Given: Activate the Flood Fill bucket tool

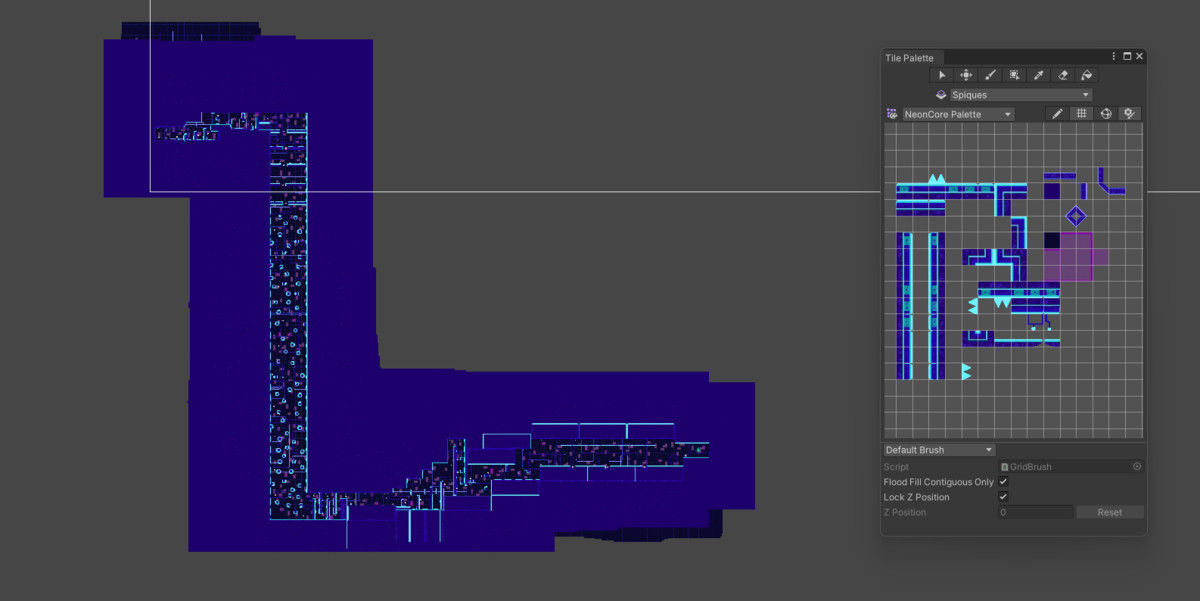Looking at the screenshot, I should click(x=1087, y=75).
